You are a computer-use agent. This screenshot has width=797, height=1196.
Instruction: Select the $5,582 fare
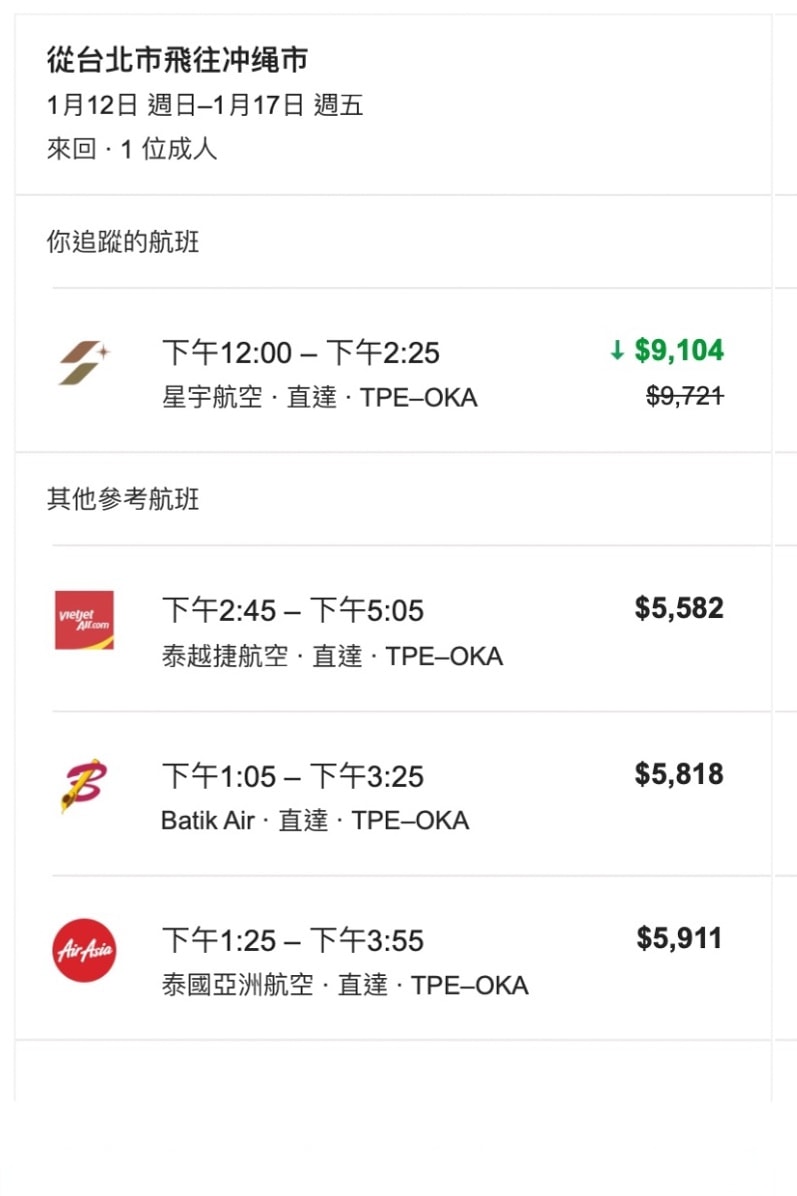click(679, 608)
